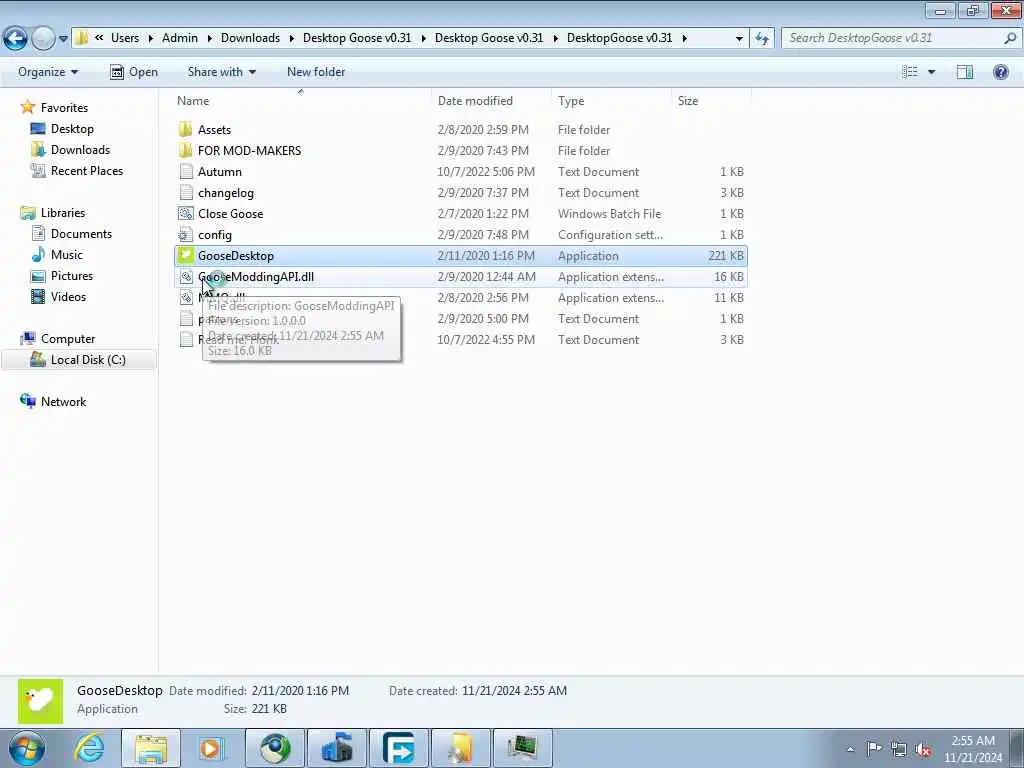Select the Admin breadcrumb segment
1024x768 pixels.
[180, 38]
